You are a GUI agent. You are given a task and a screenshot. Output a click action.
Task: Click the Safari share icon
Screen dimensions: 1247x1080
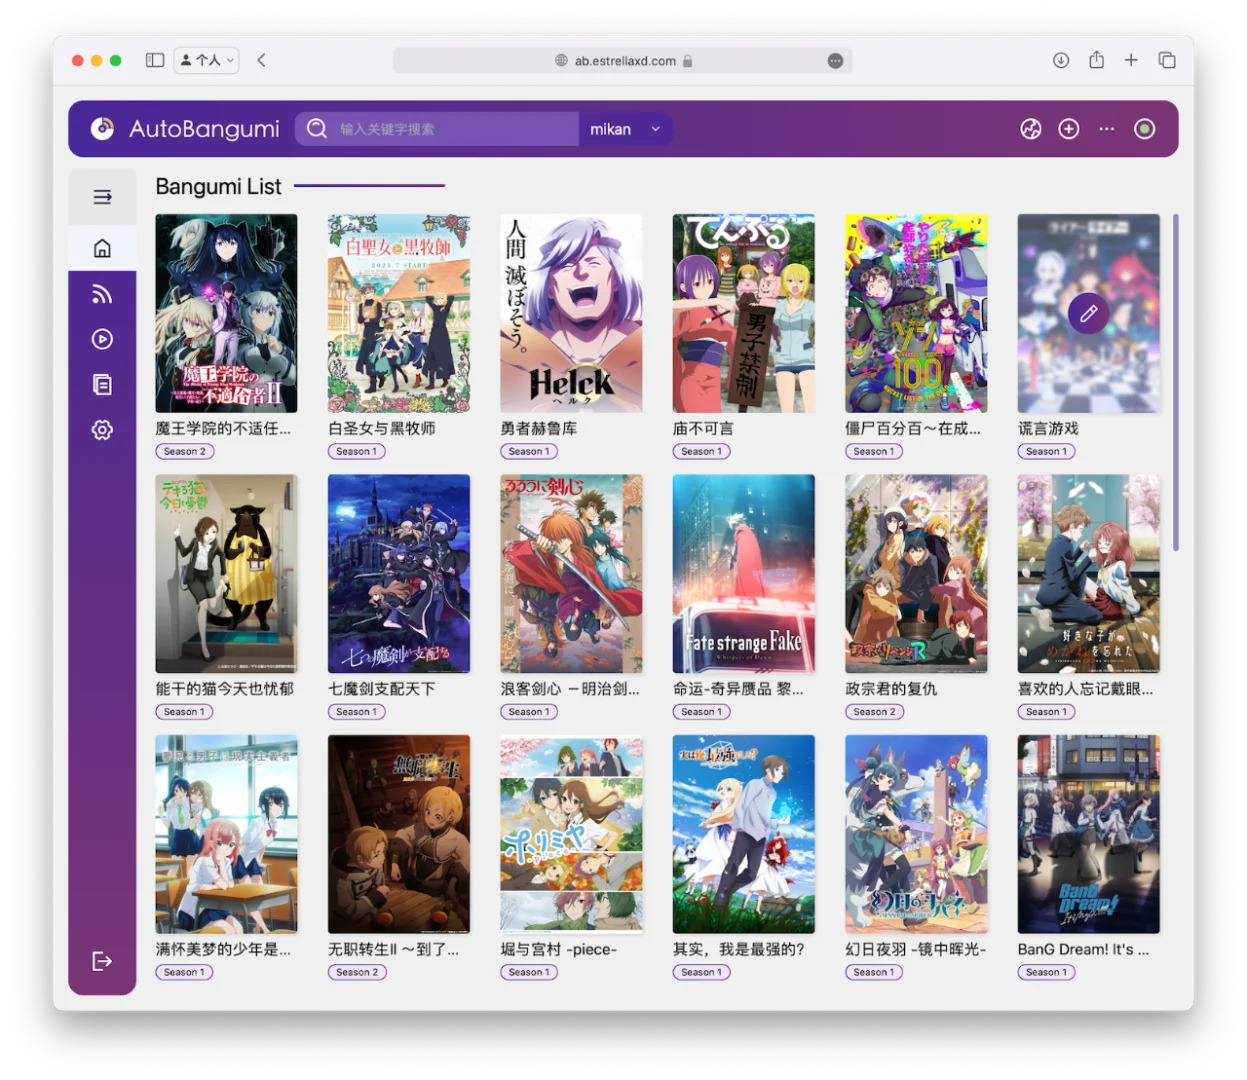pos(1097,60)
